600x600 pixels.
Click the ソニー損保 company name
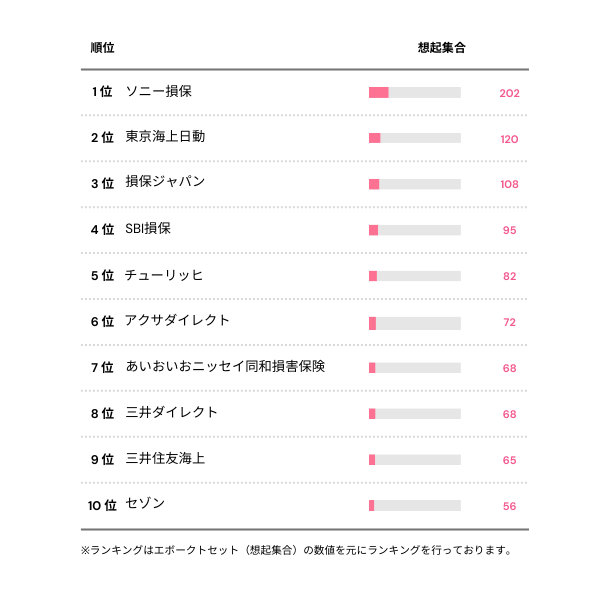pyautogui.click(x=158, y=91)
